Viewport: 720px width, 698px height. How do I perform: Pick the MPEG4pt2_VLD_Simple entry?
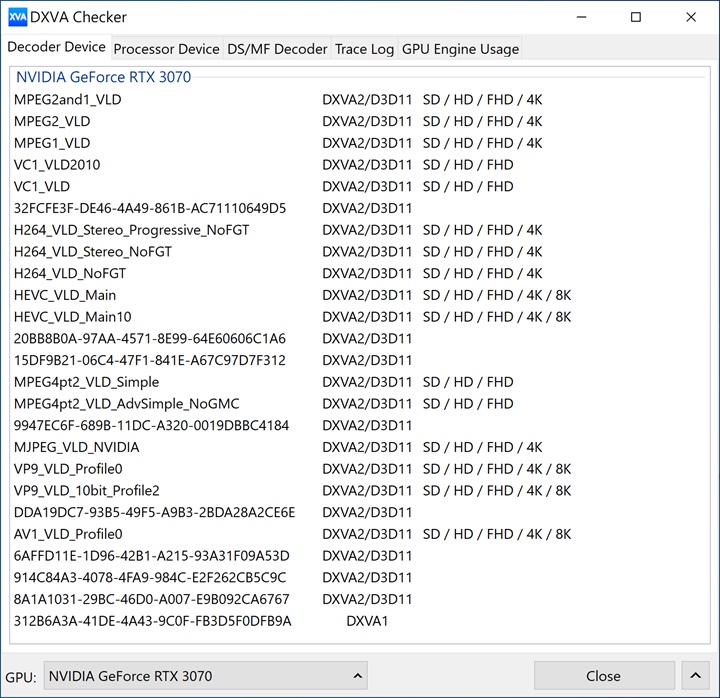[x=86, y=382]
